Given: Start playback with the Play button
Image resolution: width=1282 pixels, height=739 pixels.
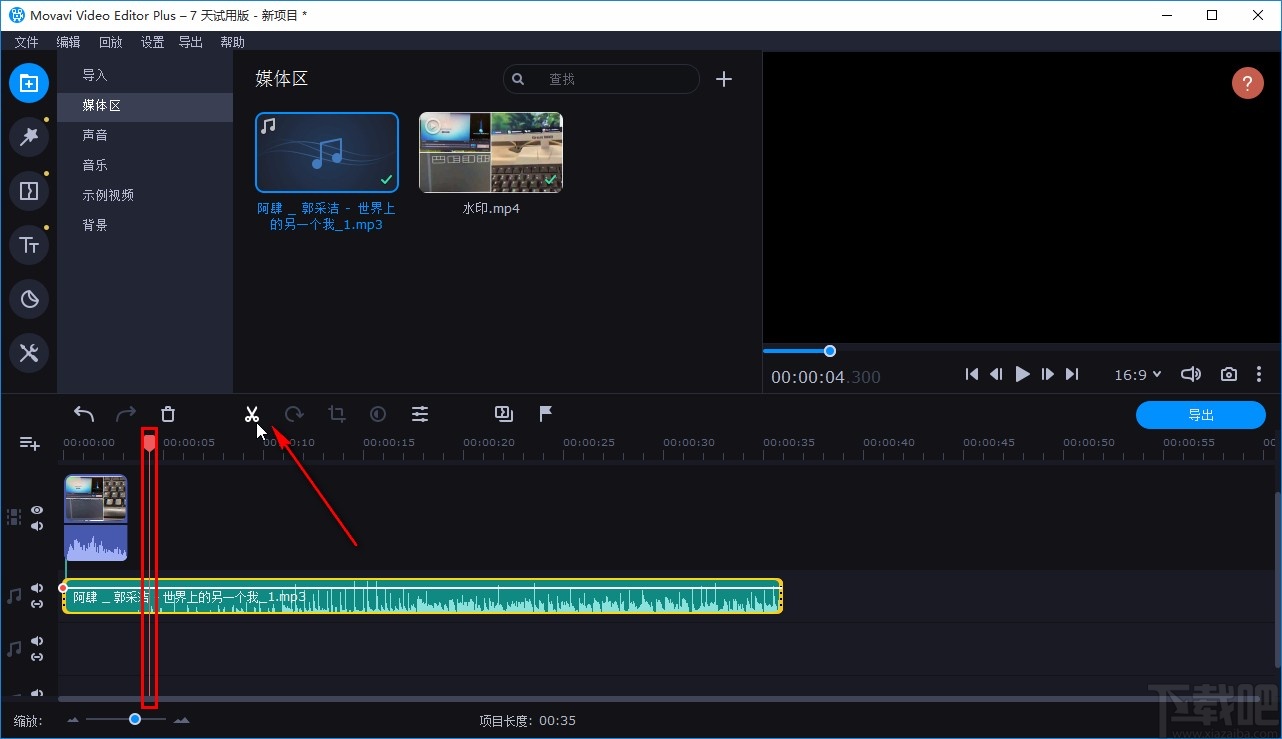Looking at the screenshot, I should 1022,374.
